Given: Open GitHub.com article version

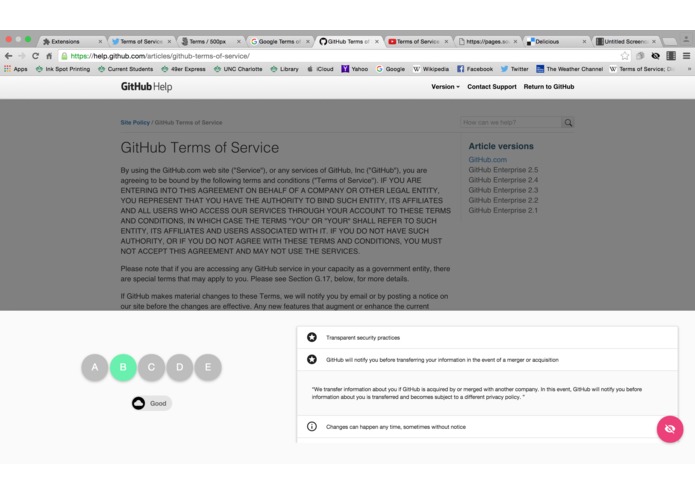Looking at the screenshot, I should pos(488,159).
